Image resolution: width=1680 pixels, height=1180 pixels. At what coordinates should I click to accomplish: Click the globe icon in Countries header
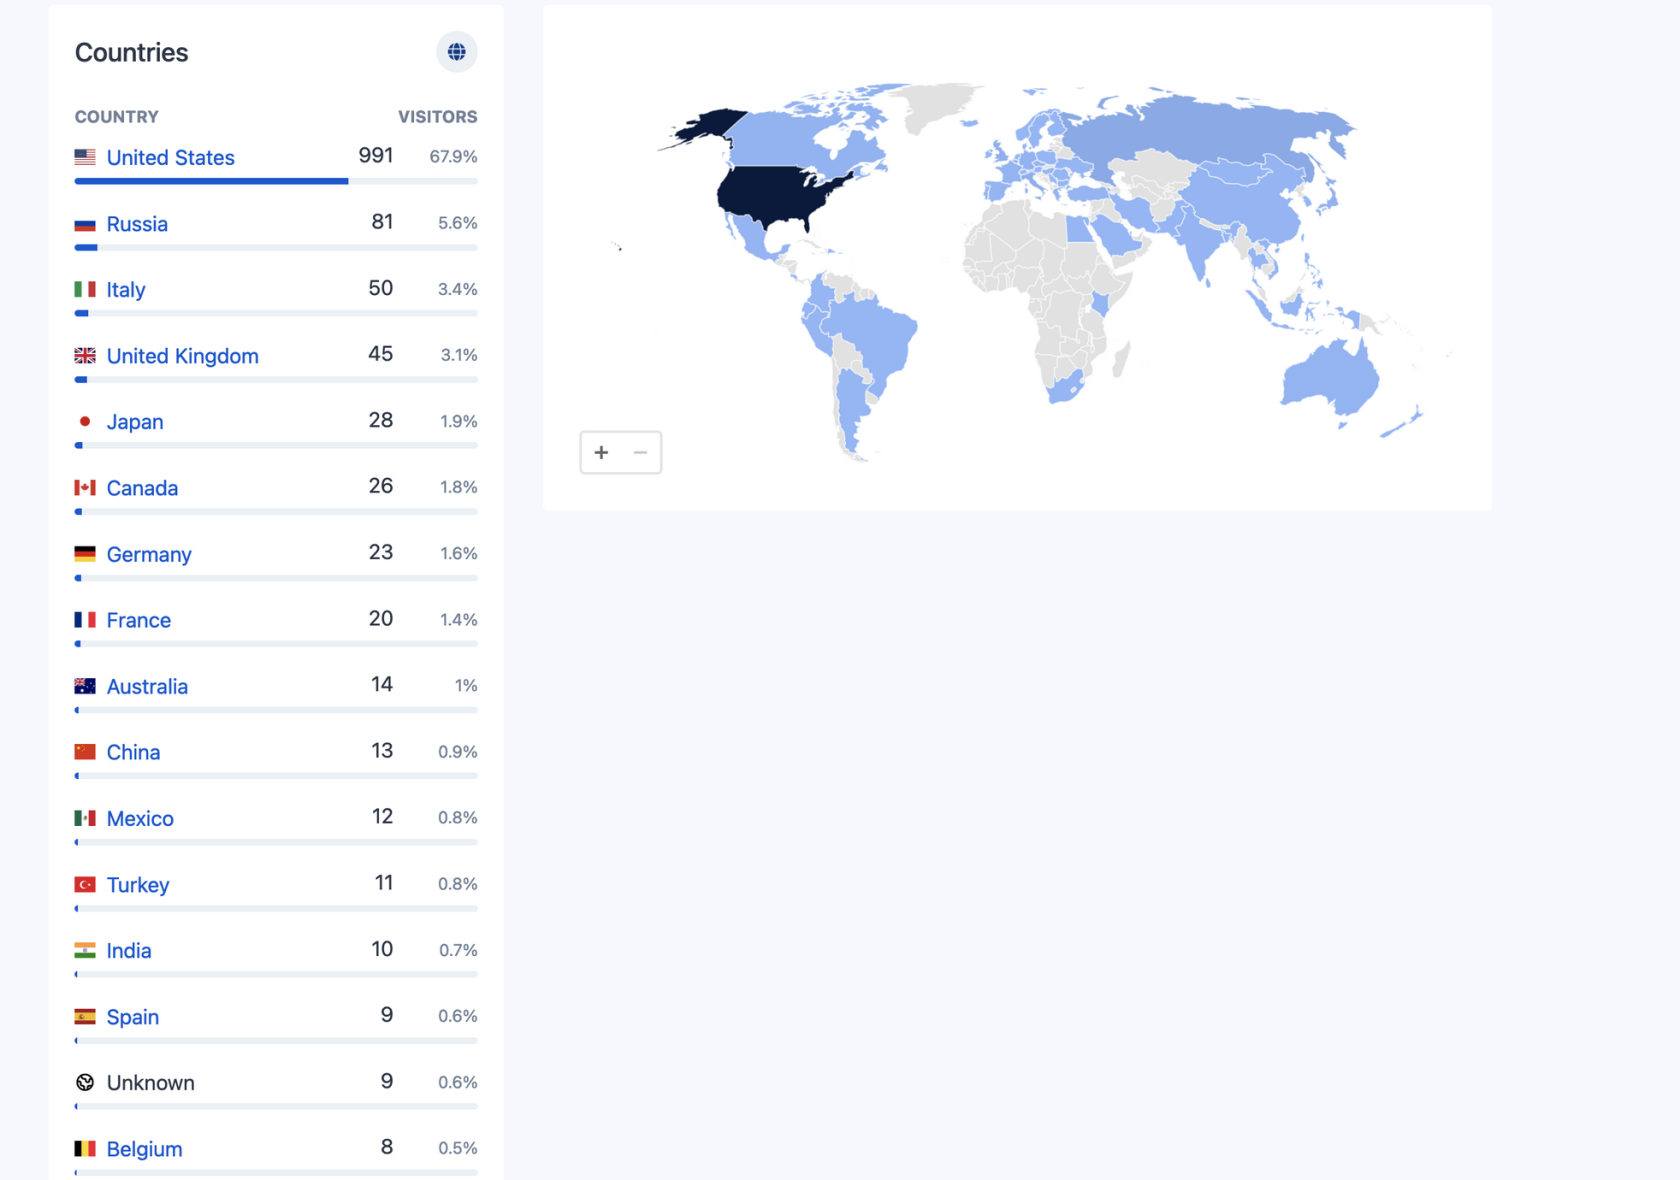point(456,52)
